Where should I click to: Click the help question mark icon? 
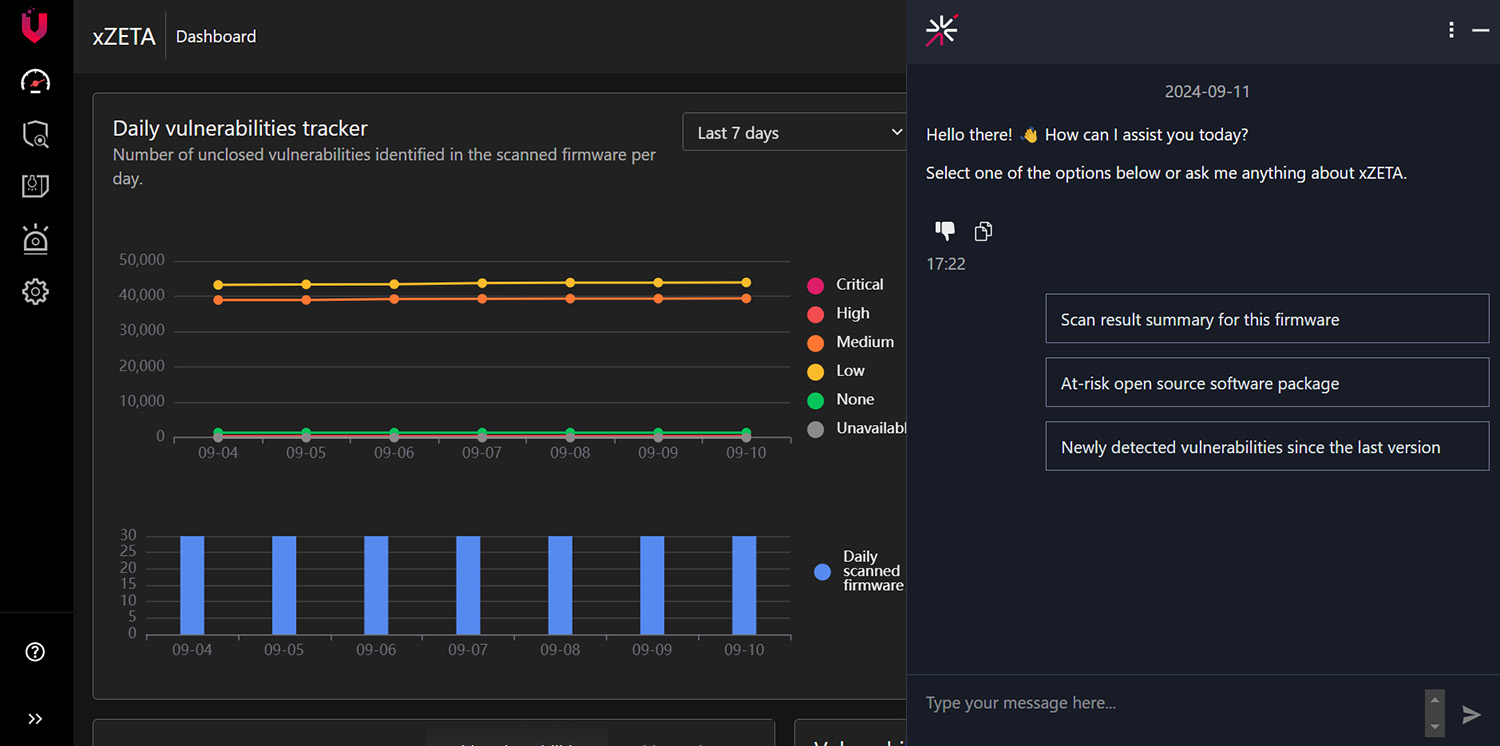point(35,652)
